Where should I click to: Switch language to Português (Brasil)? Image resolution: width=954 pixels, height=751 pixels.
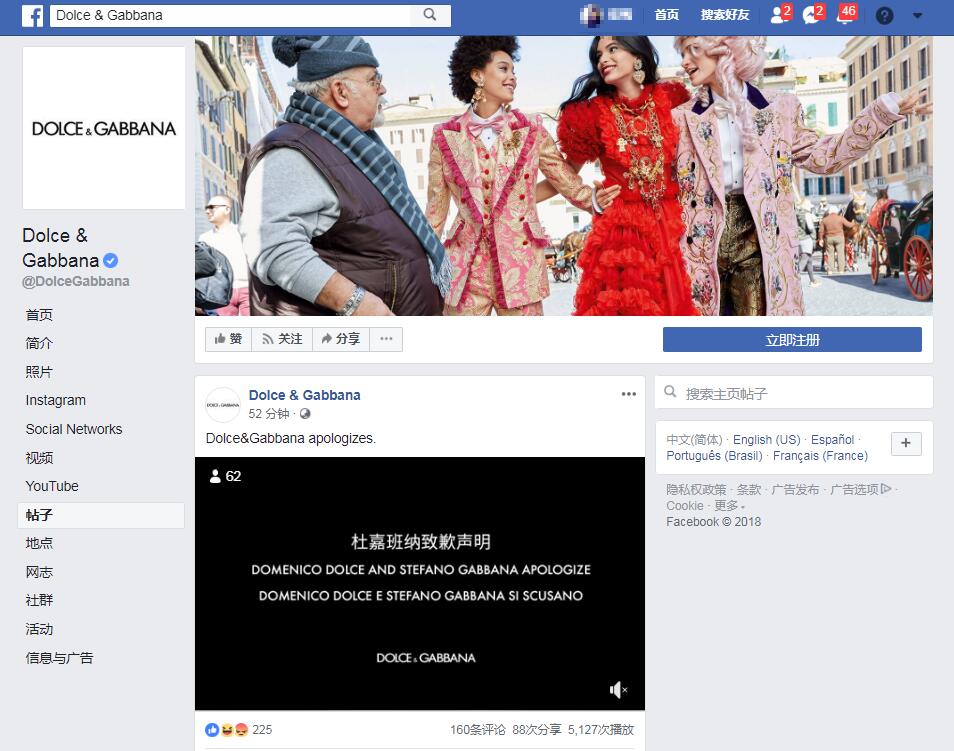click(714, 456)
